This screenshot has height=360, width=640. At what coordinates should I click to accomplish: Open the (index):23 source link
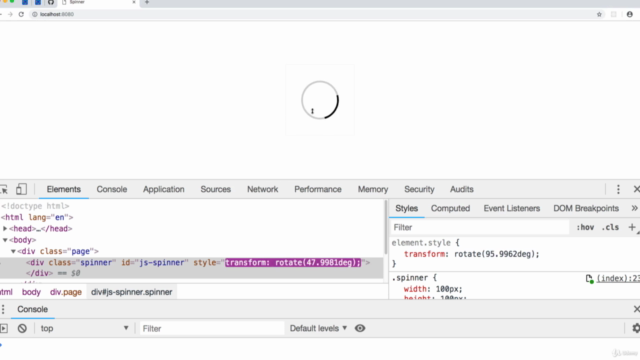pos(618,278)
